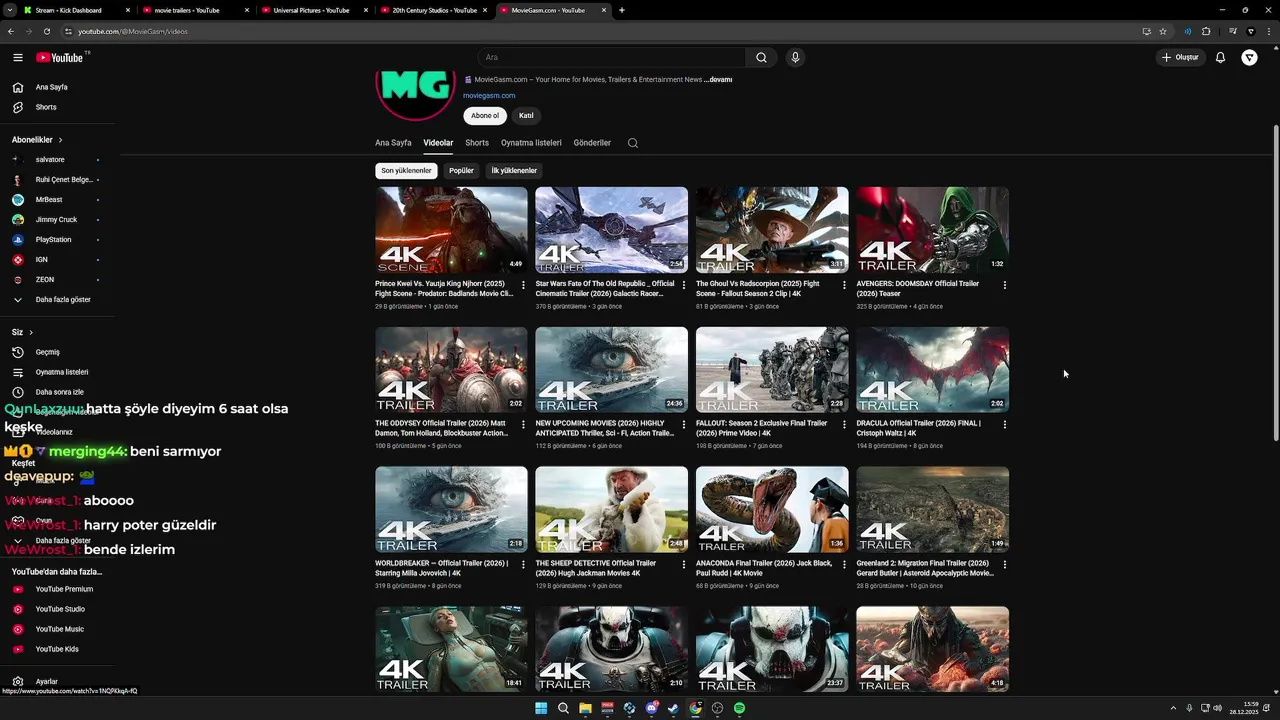The width and height of the screenshot is (1280, 720).
Task: Start voice search with the microphone
Action: [x=795, y=58]
